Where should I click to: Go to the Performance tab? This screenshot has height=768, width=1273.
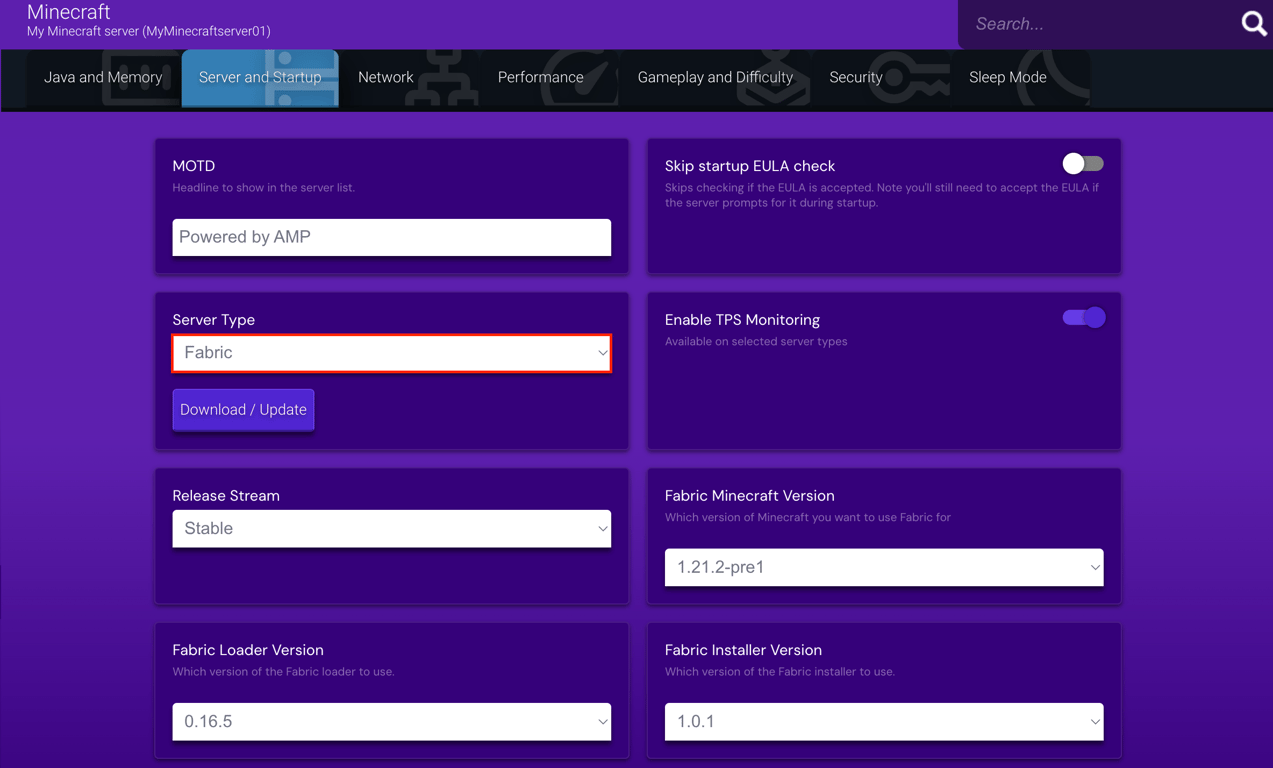pos(540,77)
